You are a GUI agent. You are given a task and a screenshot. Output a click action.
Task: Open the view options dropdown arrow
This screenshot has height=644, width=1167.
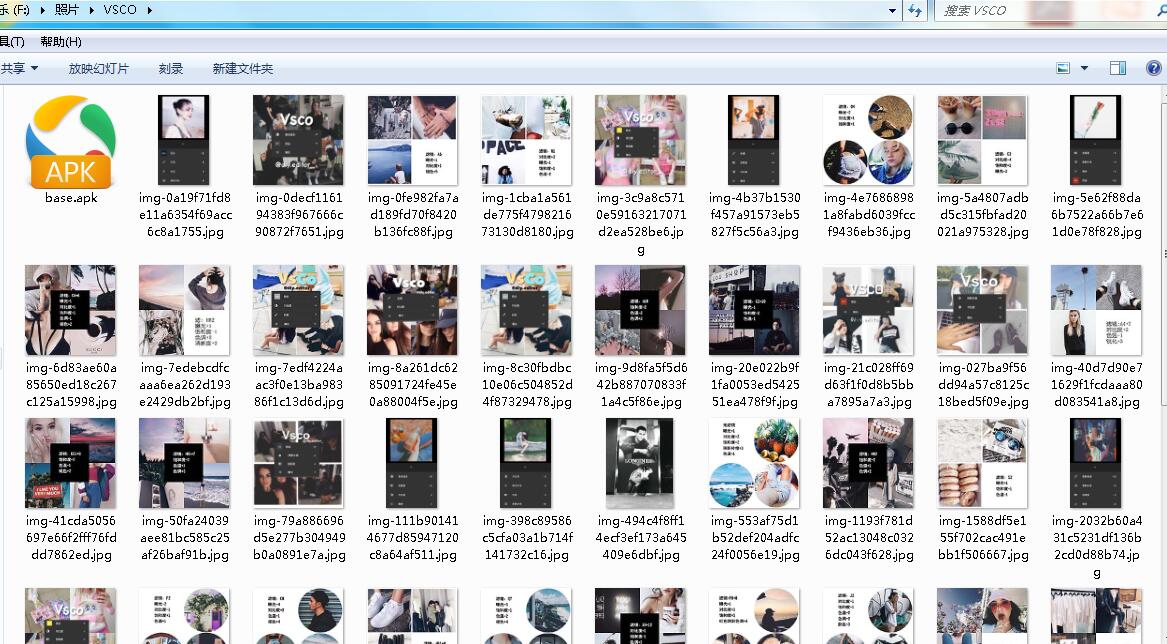tap(1084, 68)
